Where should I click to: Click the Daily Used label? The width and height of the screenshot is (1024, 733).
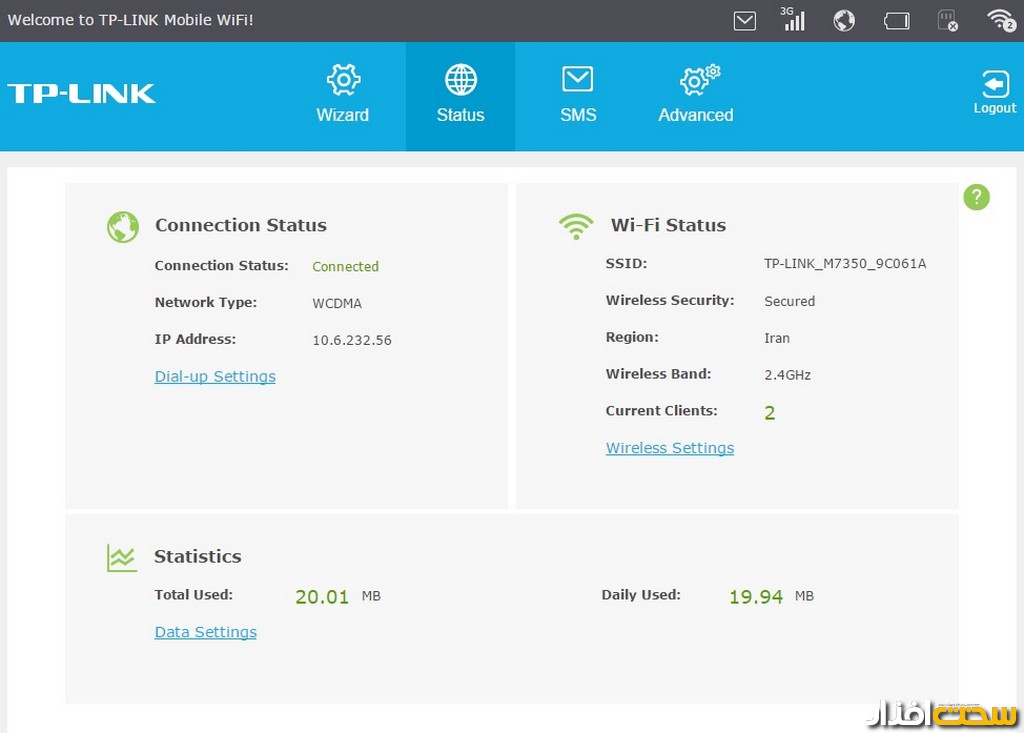pos(641,595)
